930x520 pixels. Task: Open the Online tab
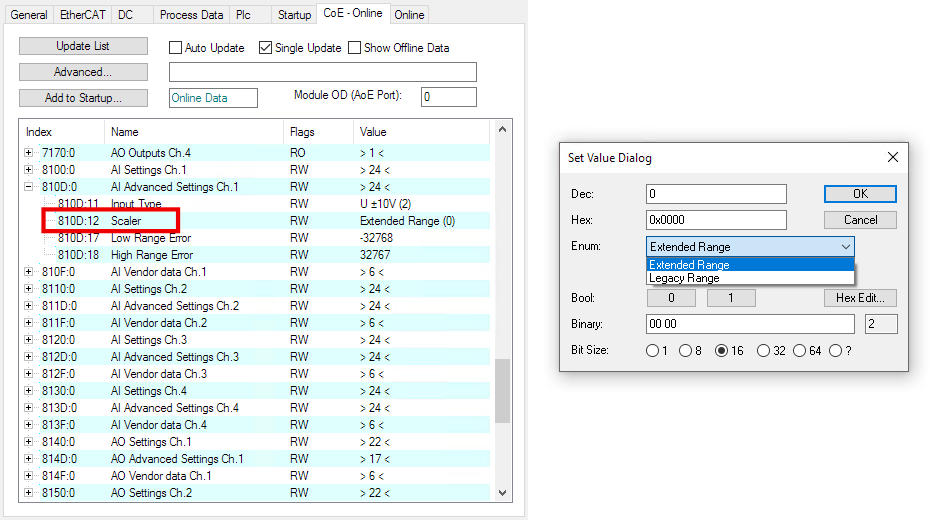409,15
